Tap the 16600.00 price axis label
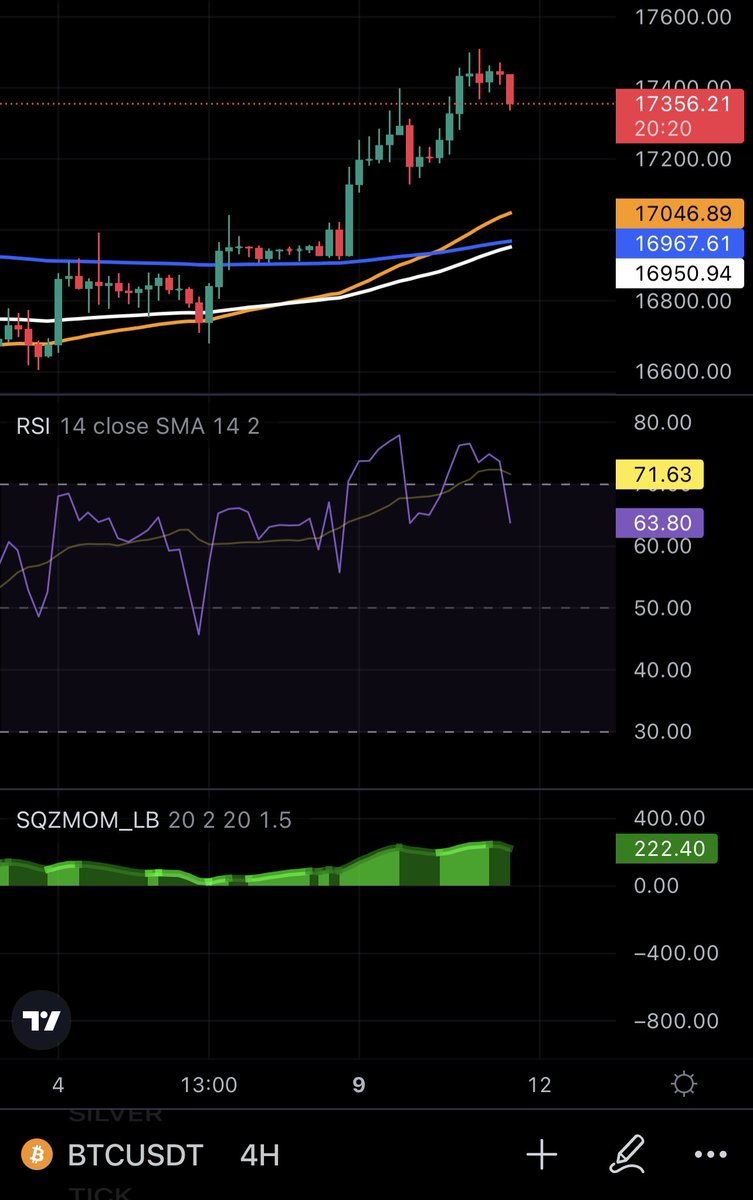This screenshot has height=1200, width=753. point(685,371)
